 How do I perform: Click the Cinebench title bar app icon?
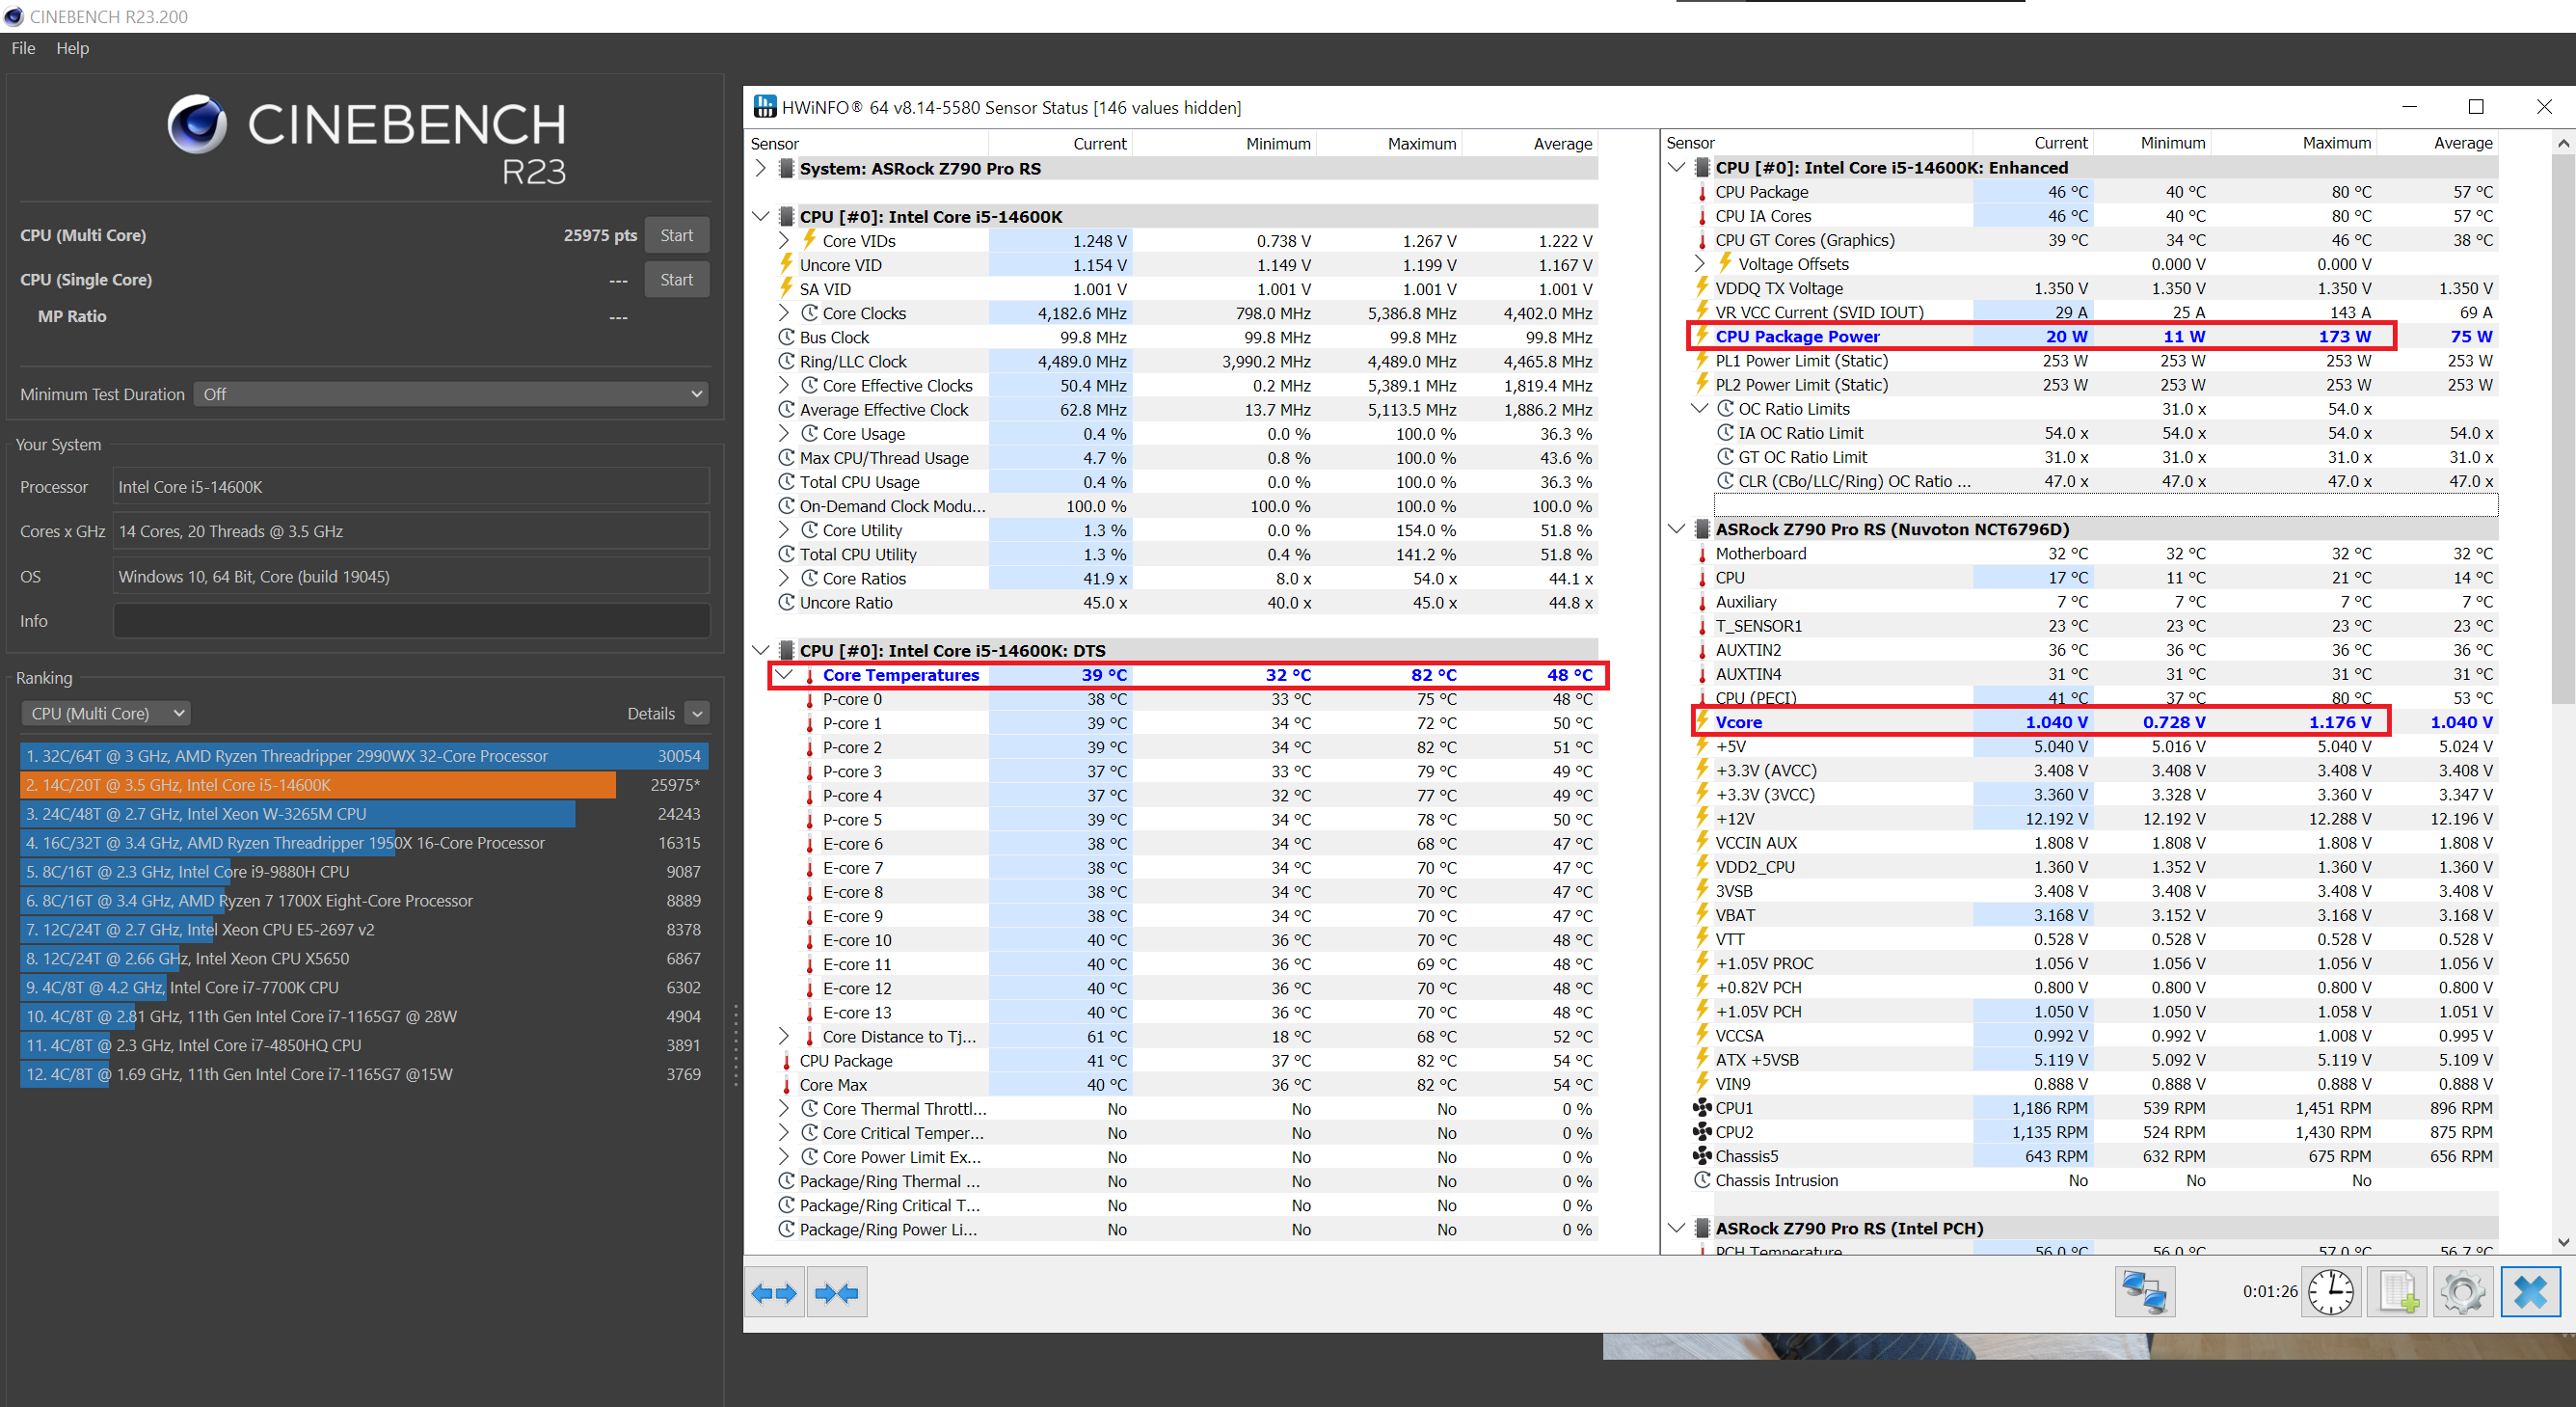(13, 16)
